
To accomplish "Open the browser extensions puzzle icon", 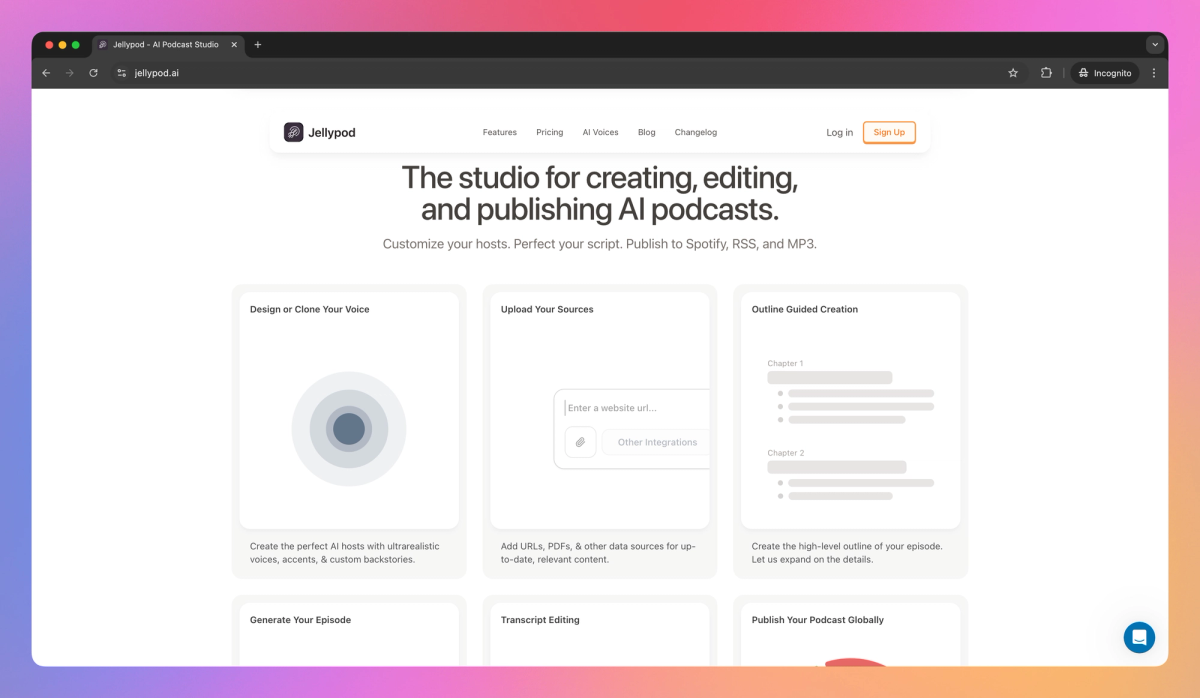I will coord(1046,73).
